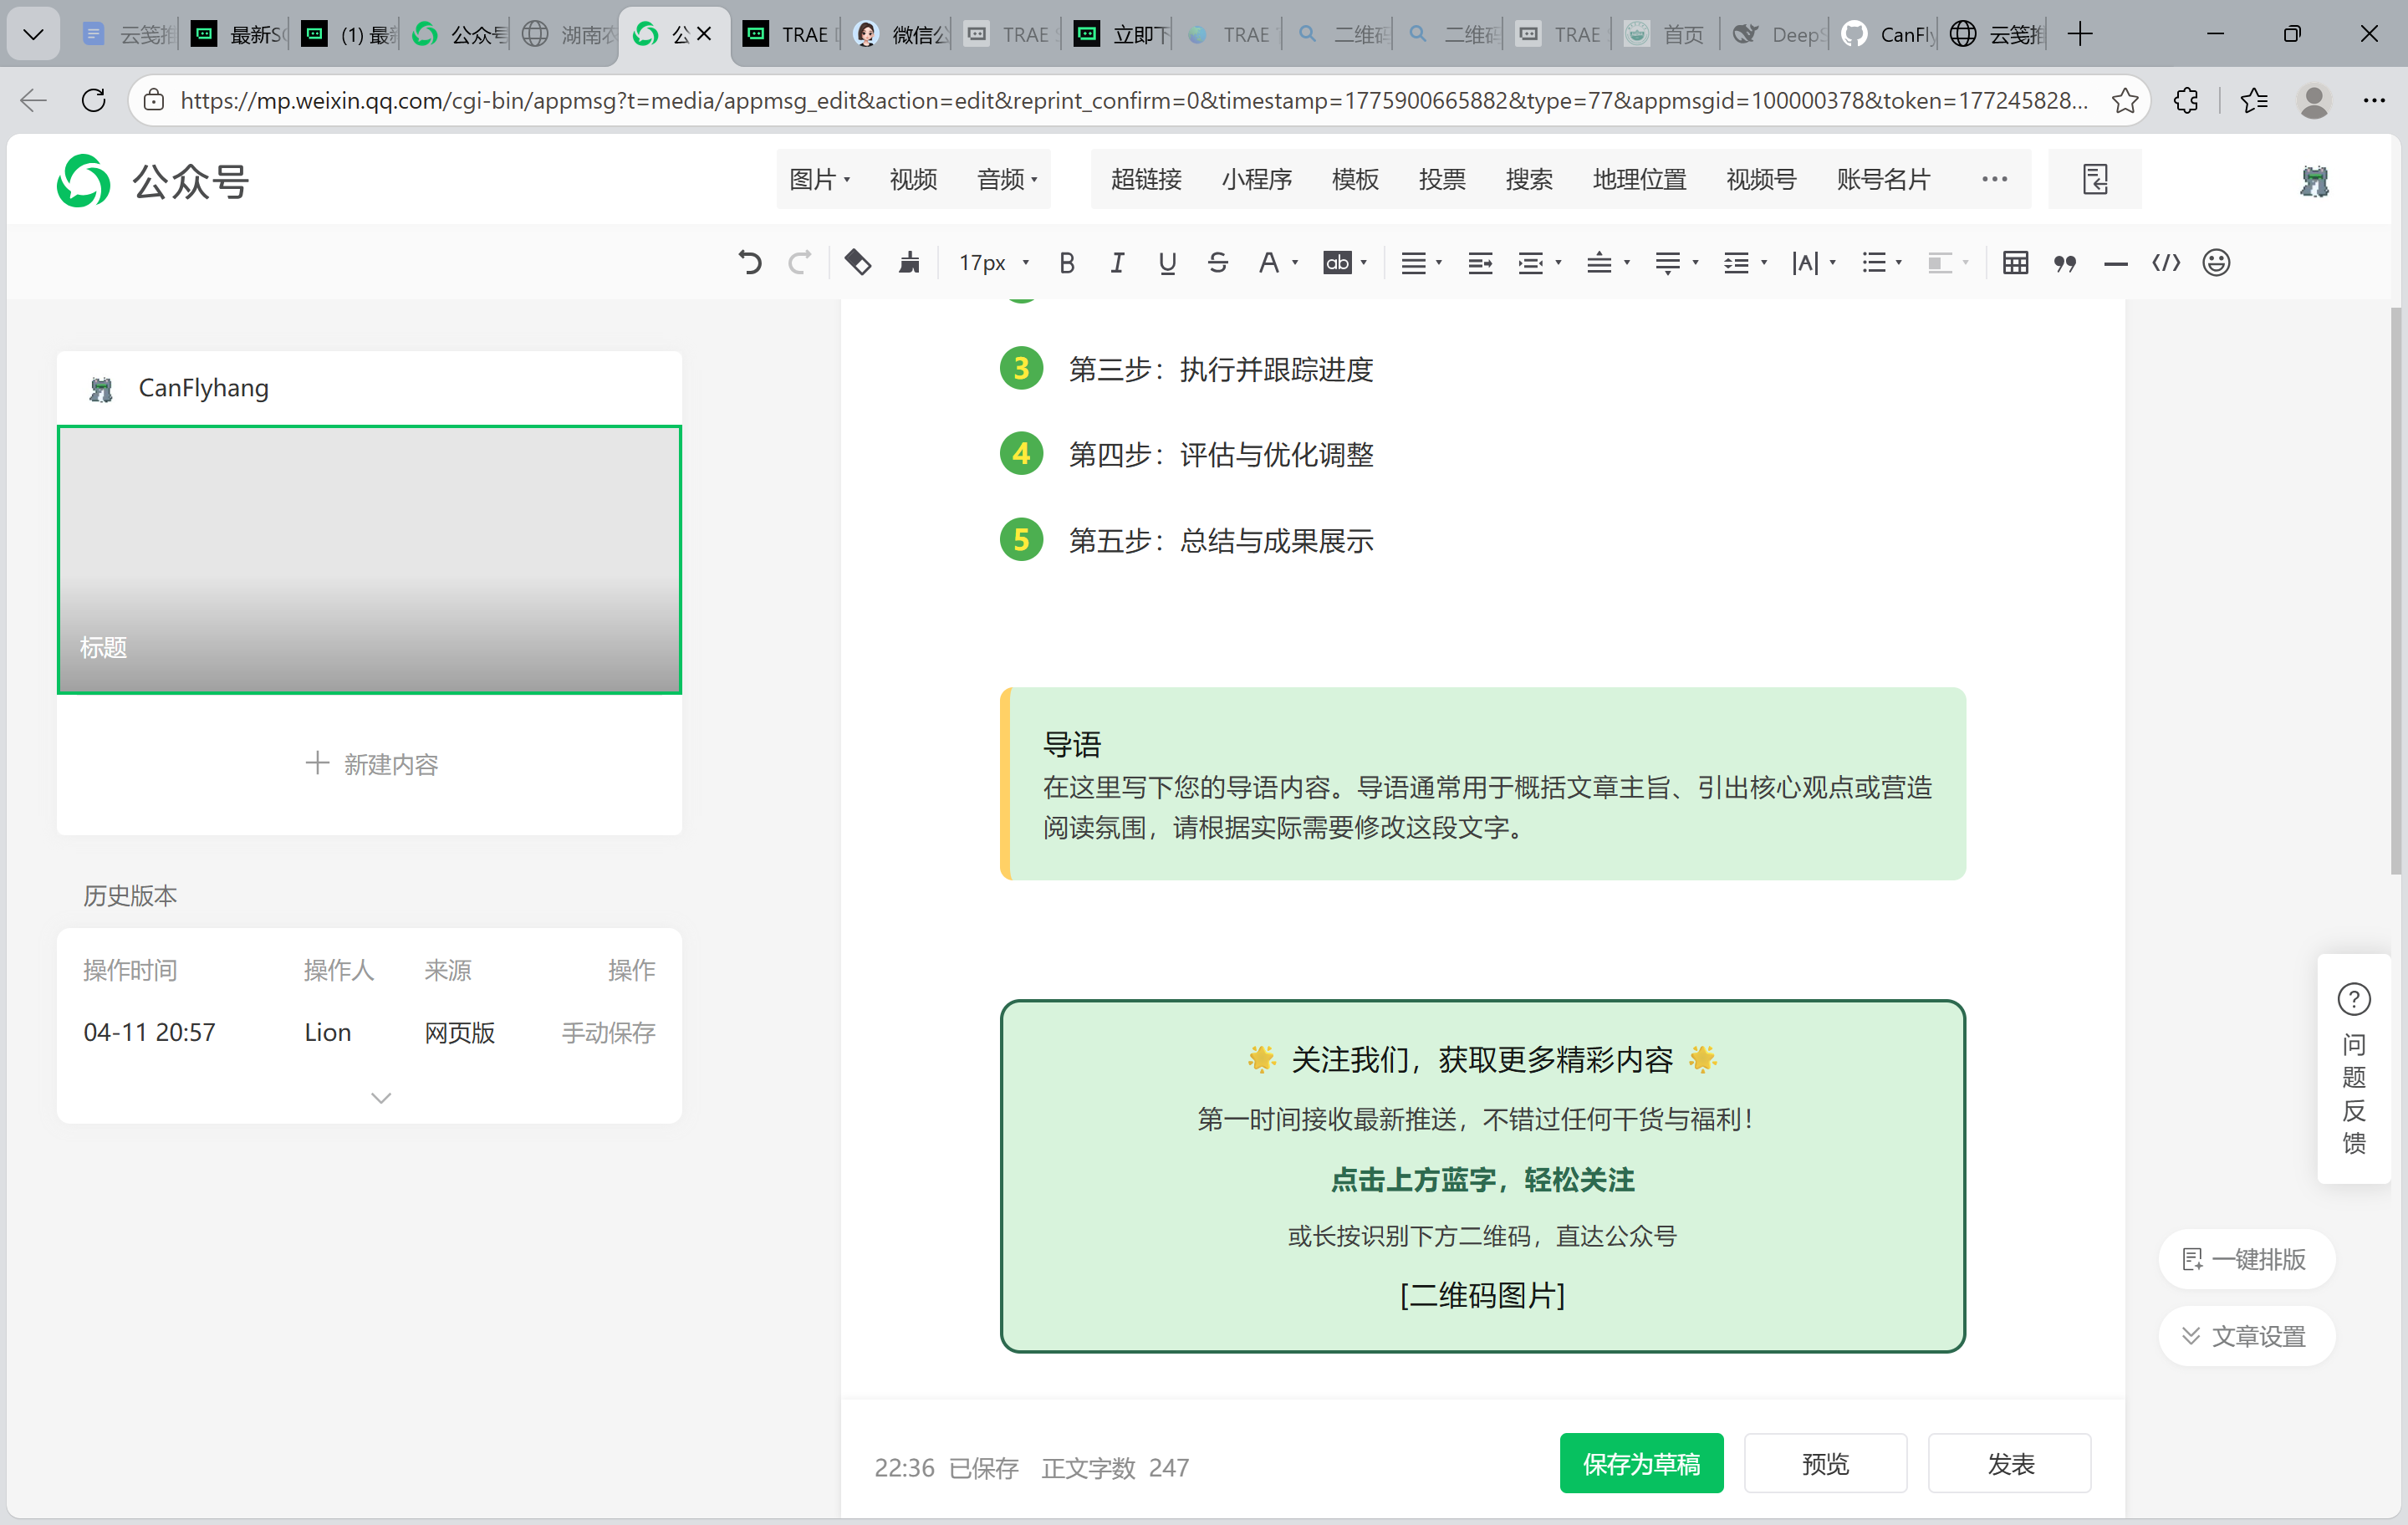Select the article cover thumbnail

pos(369,559)
